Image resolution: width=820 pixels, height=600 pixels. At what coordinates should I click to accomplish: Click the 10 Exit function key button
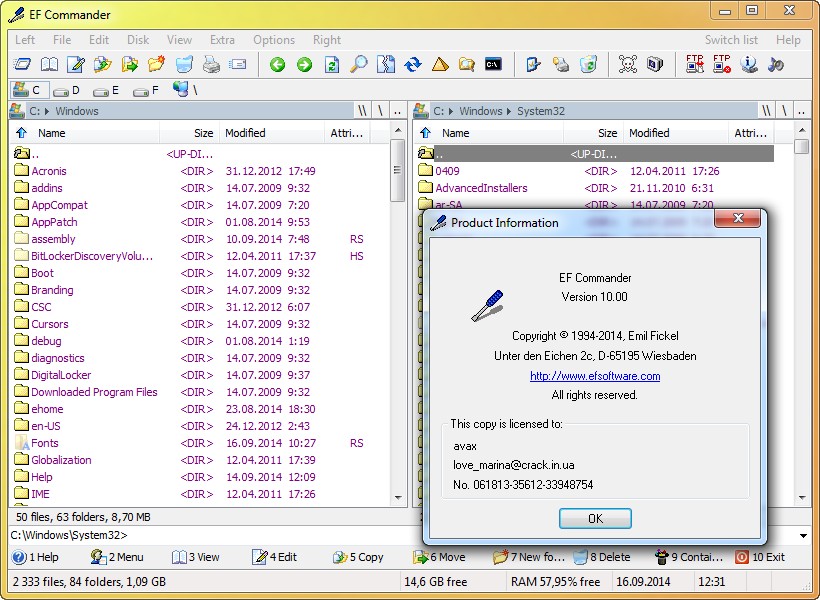click(760, 557)
